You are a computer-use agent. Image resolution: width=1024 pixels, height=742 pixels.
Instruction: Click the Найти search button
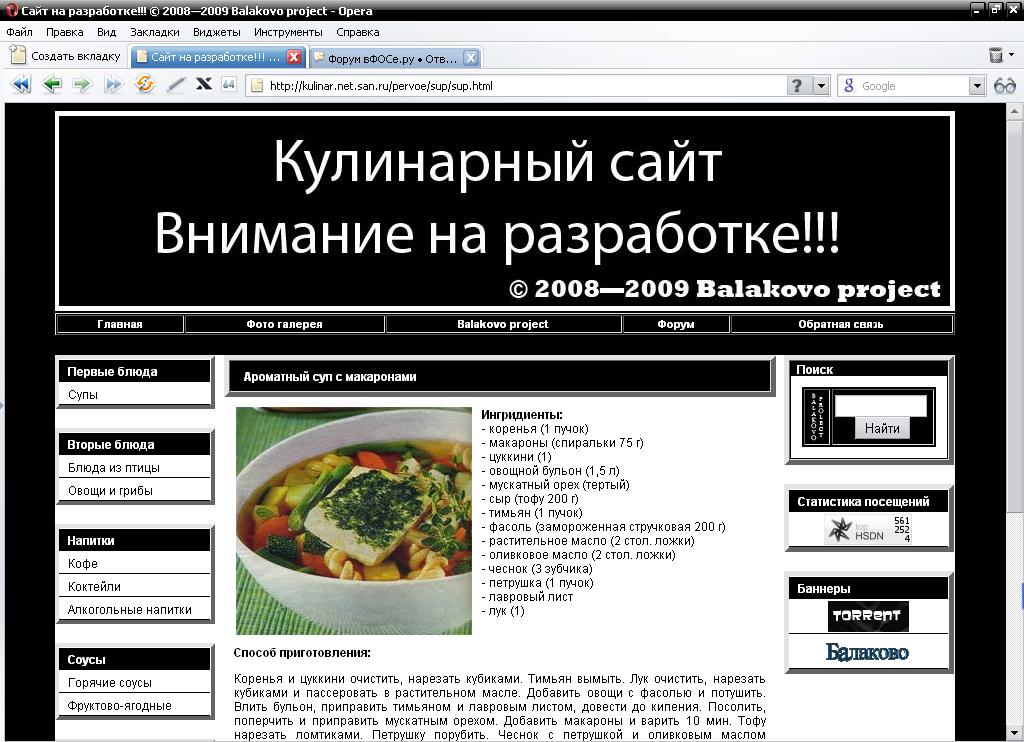(881, 428)
